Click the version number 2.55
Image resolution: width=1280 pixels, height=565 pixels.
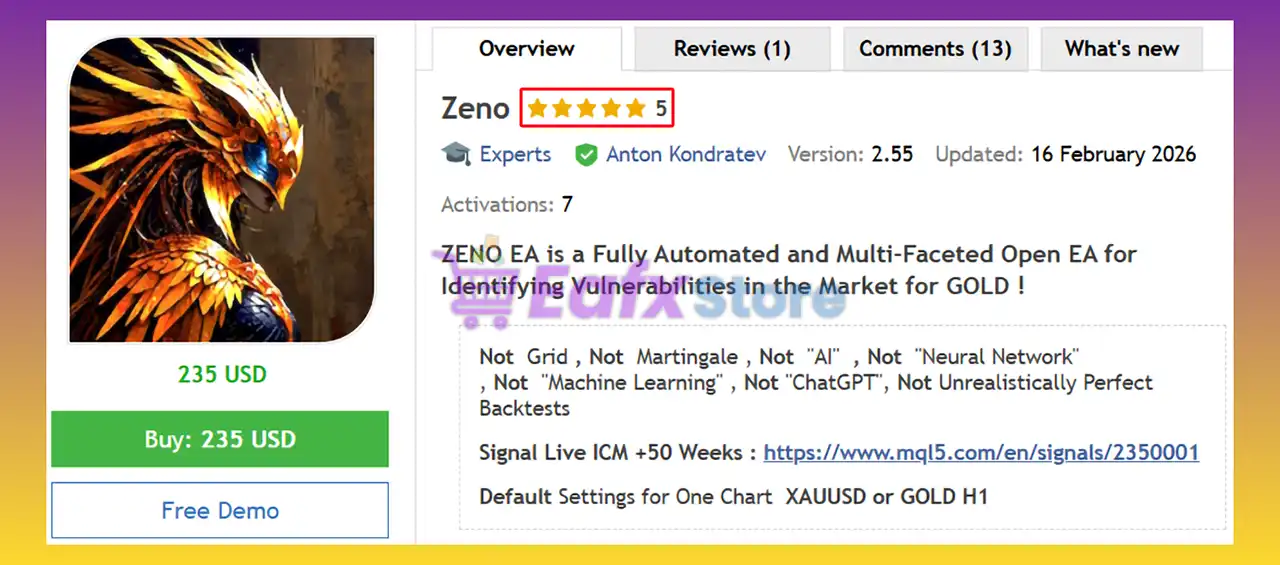click(892, 155)
